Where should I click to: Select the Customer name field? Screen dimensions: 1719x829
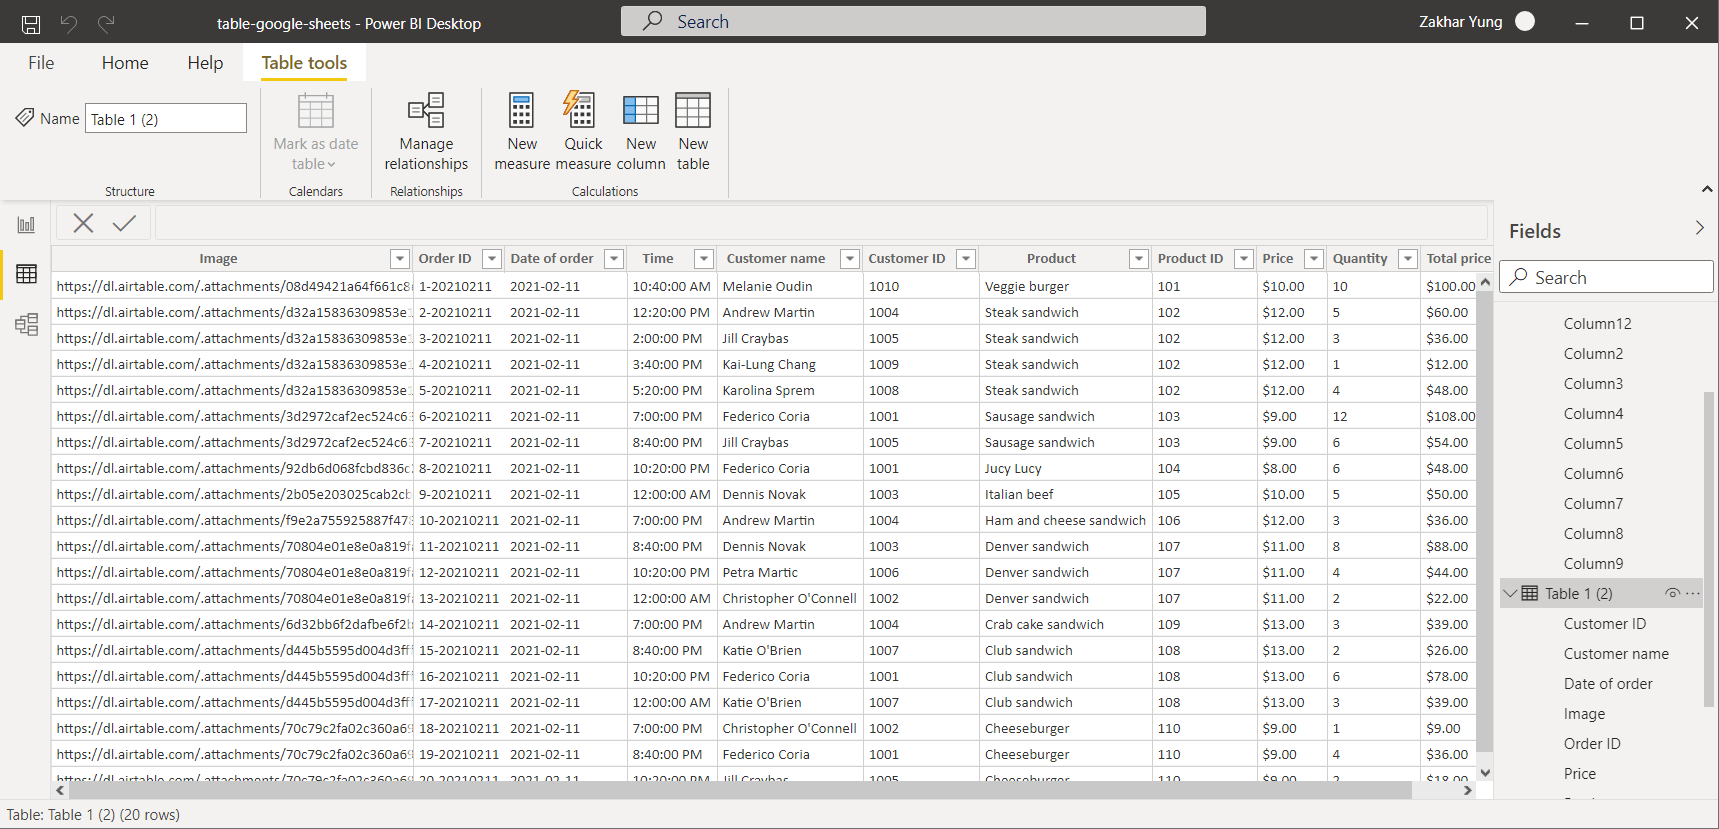point(1616,653)
